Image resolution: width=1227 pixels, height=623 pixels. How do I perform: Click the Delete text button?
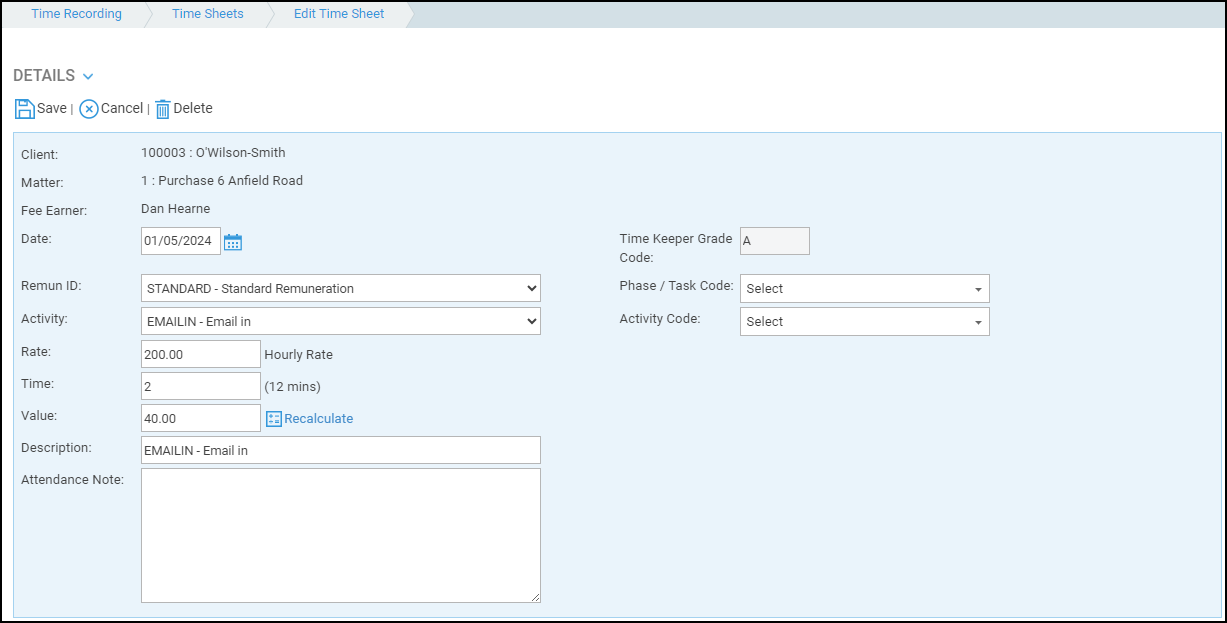[192, 108]
